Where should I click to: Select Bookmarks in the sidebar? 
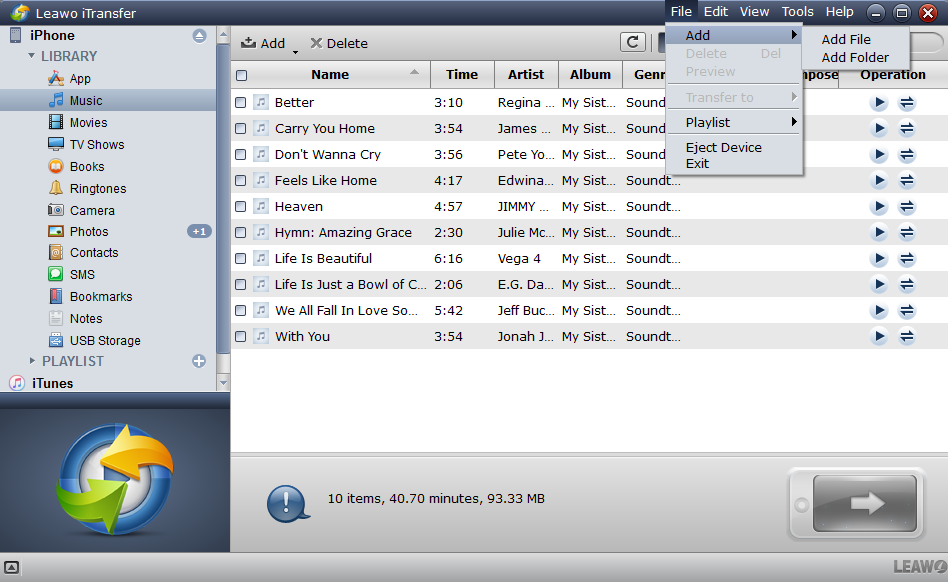pyautogui.click(x=100, y=297)
